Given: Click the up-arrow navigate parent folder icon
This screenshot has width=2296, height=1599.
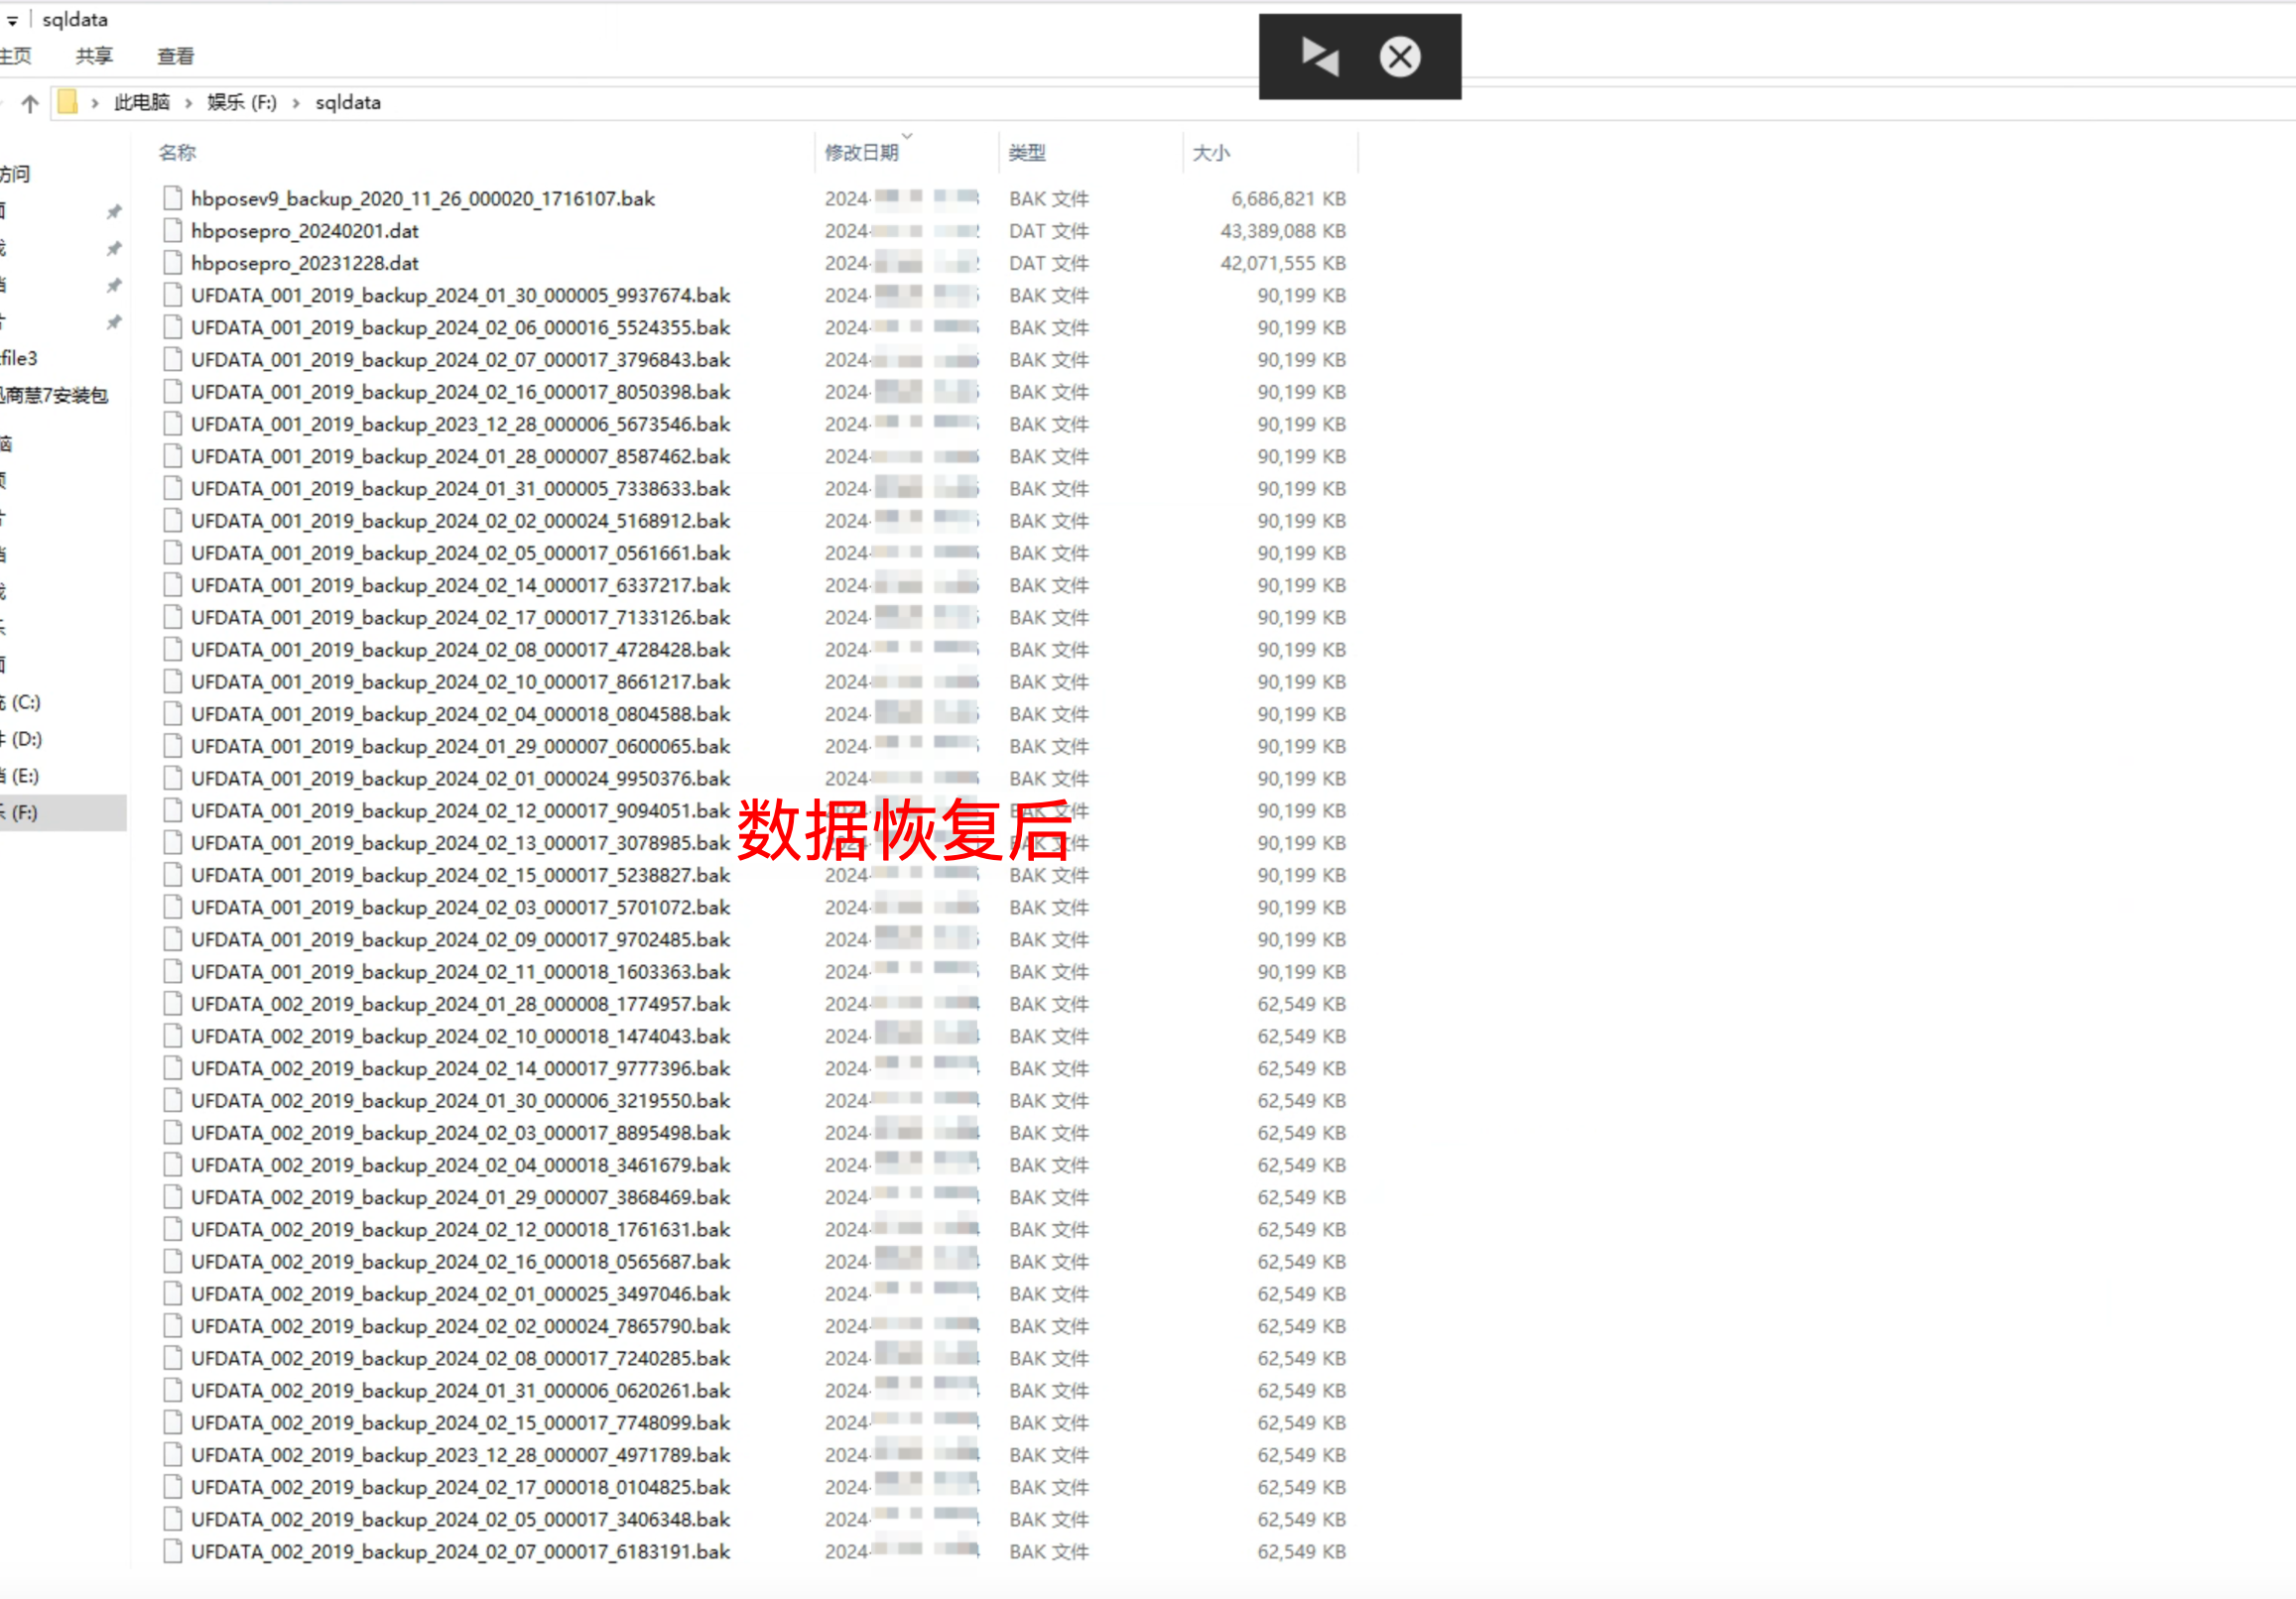Looking at the screenshot, I should (x=30, y=103).
